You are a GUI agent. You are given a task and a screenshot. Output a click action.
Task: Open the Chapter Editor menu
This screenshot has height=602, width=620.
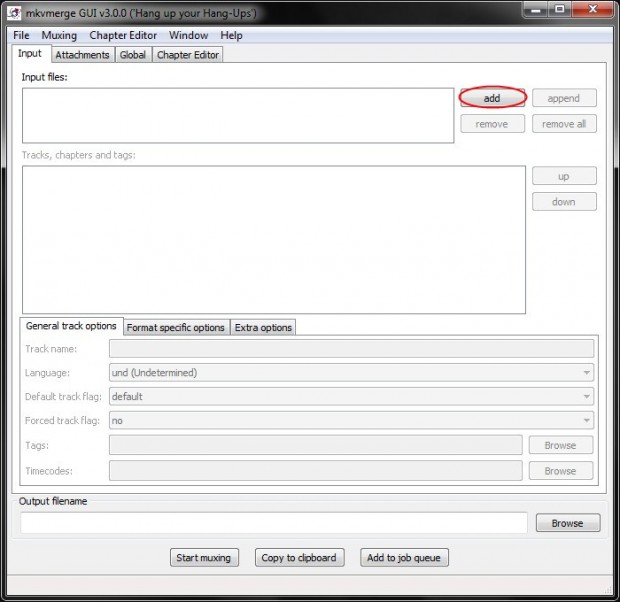(x=123, y=36)
